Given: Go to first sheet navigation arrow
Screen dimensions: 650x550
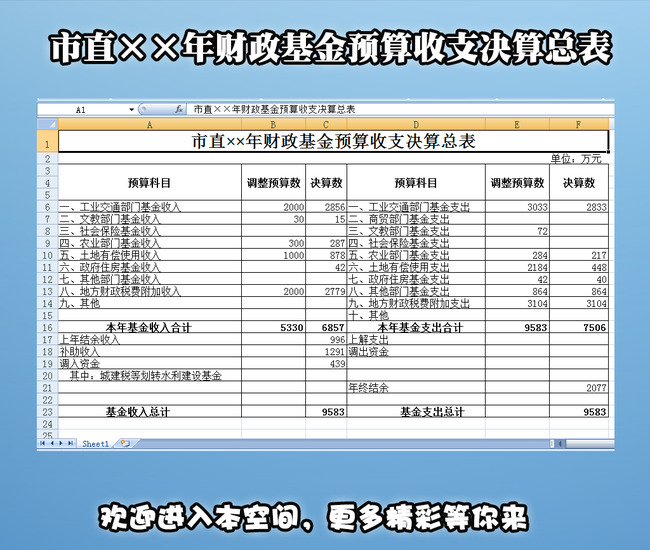Looking at the screenshot, I should 43,443.
